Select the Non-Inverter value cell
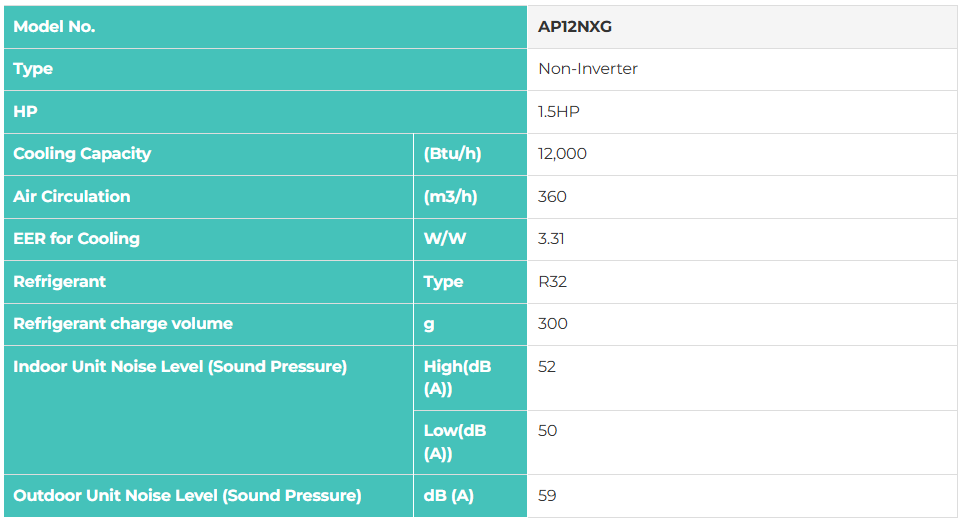961x523 pixels. pos(588,69)
